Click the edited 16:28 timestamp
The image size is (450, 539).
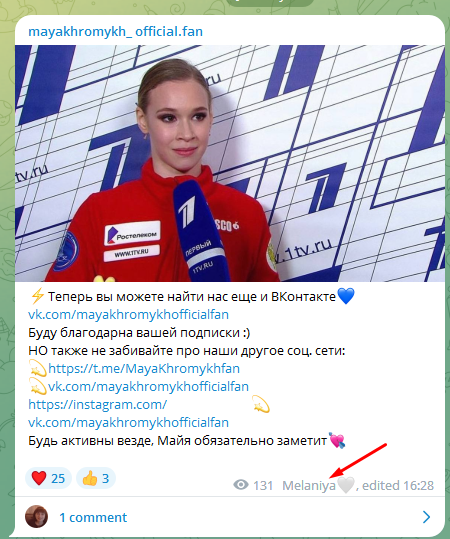click(x=398, y=485)
